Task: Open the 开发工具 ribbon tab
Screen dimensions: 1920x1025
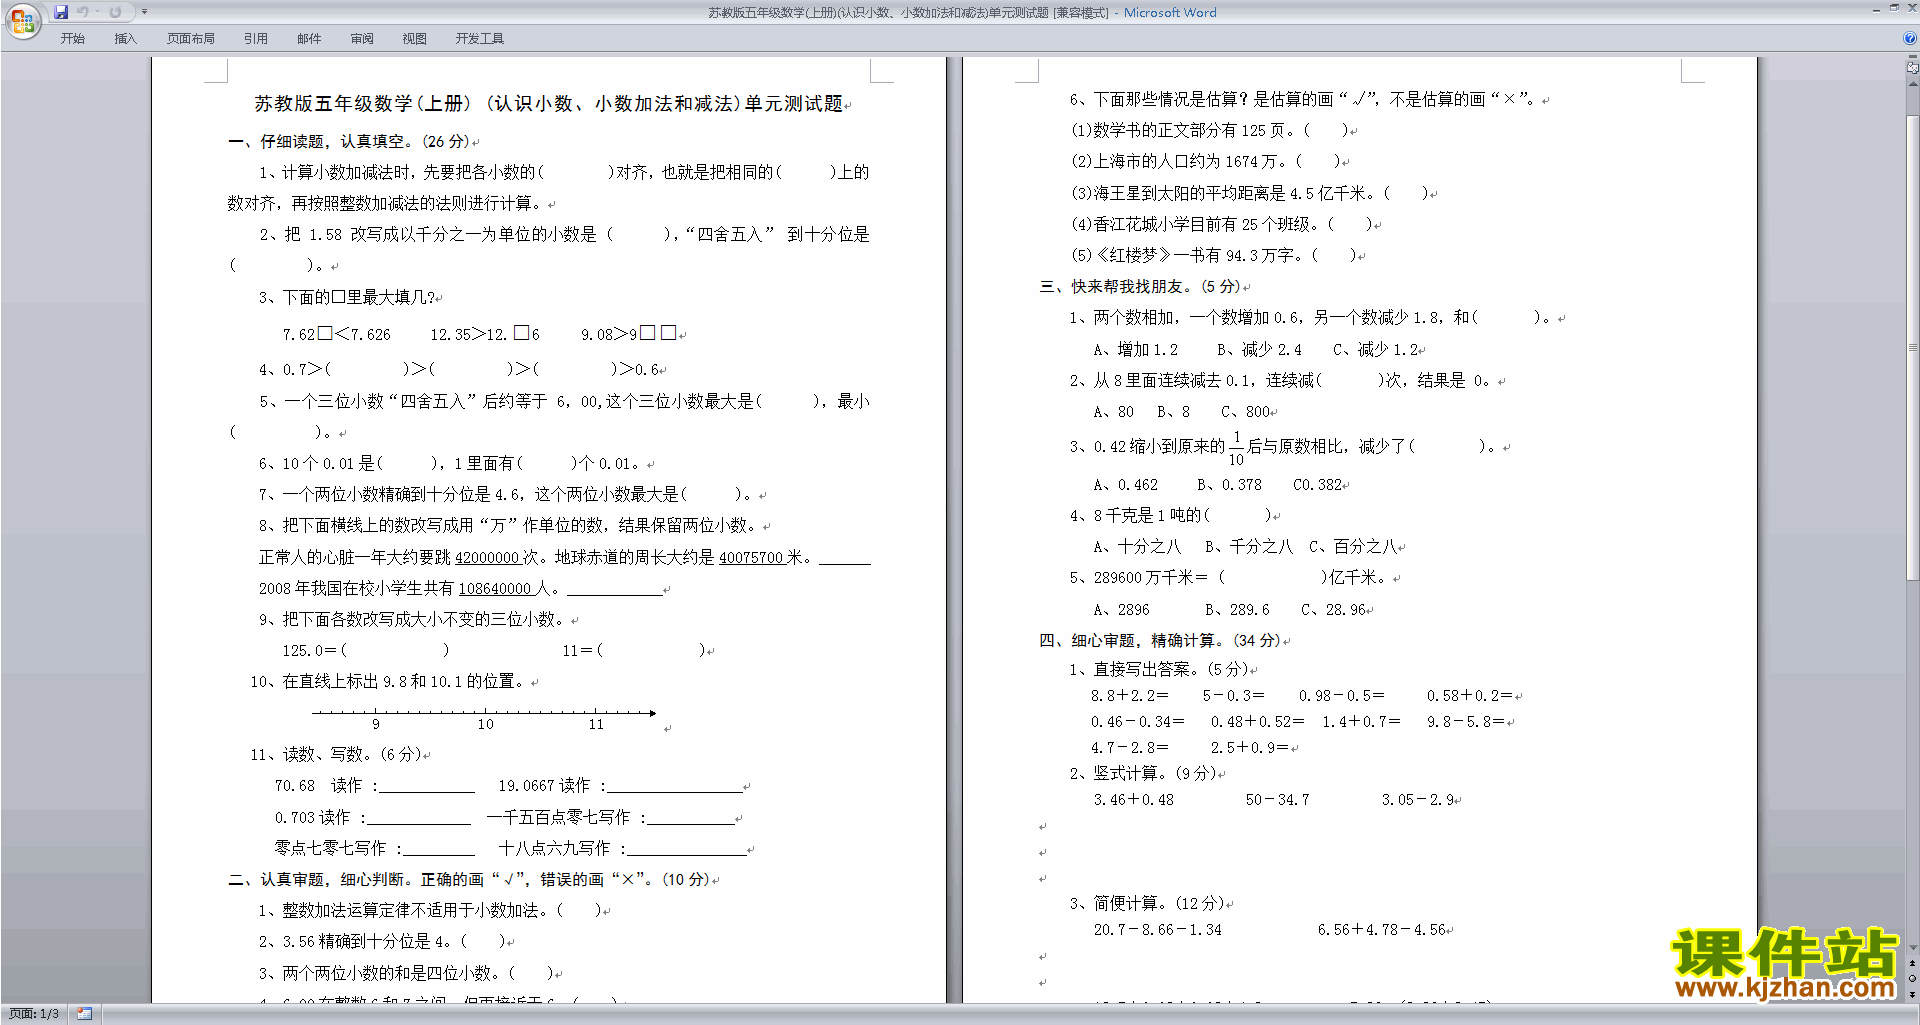Action: pyautogui.click(x=480, y=39)
